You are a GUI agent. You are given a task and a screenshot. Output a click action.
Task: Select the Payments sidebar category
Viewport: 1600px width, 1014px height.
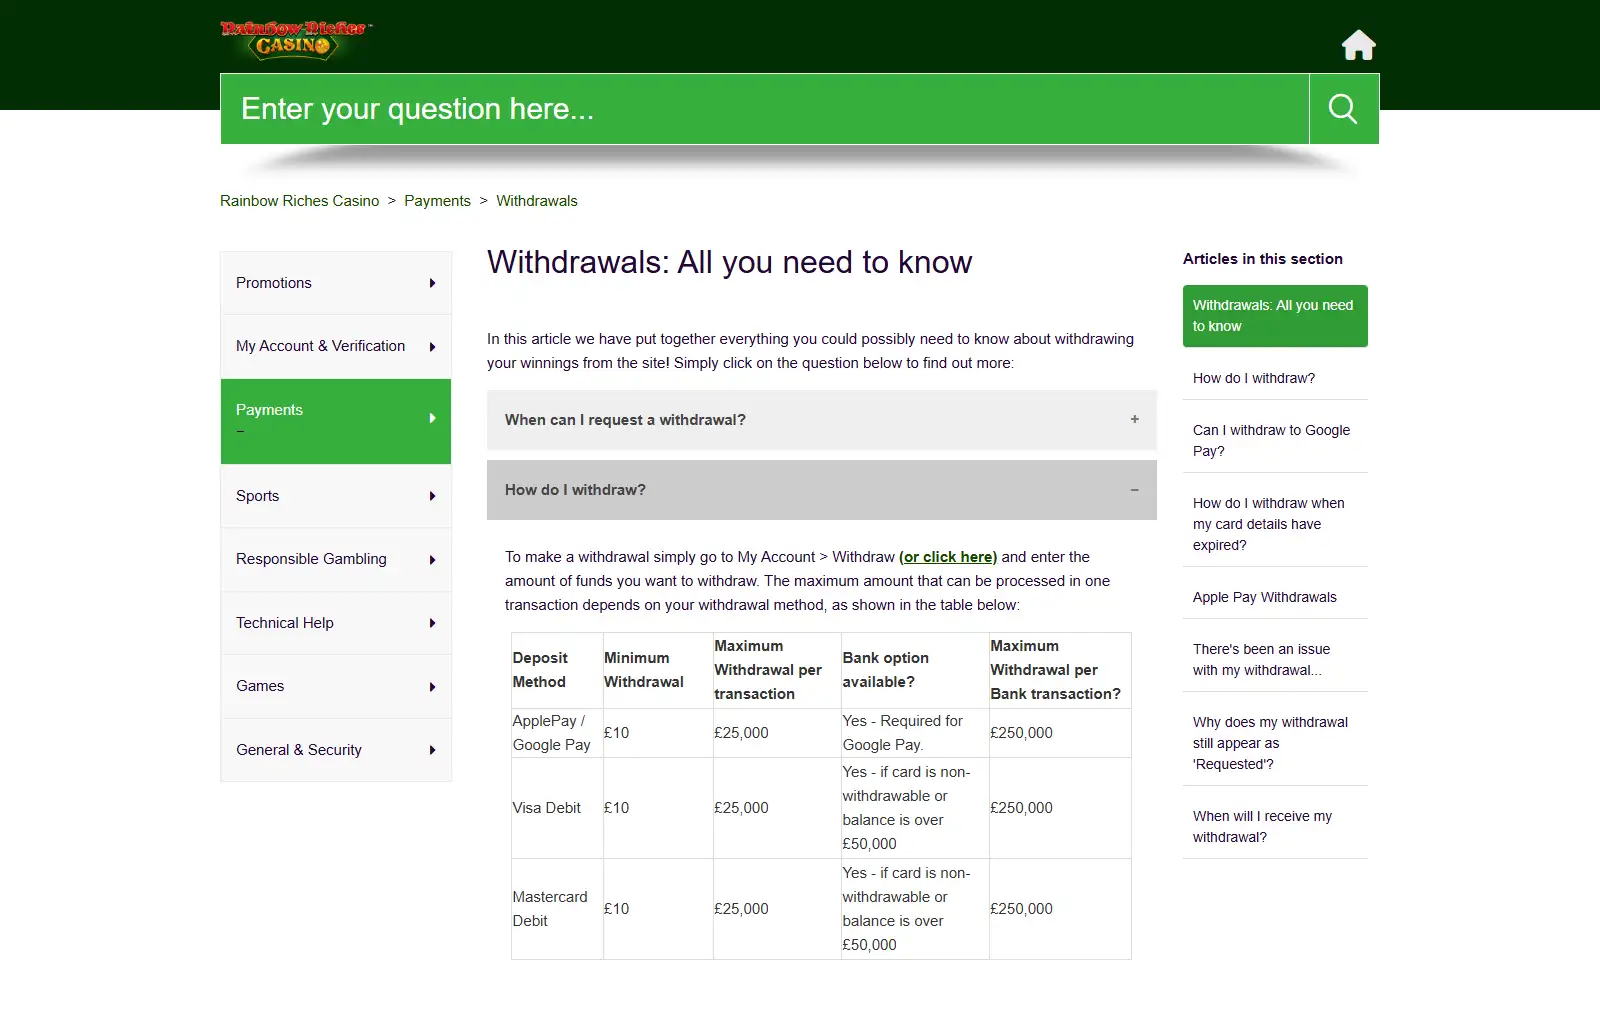click(336, 421)
